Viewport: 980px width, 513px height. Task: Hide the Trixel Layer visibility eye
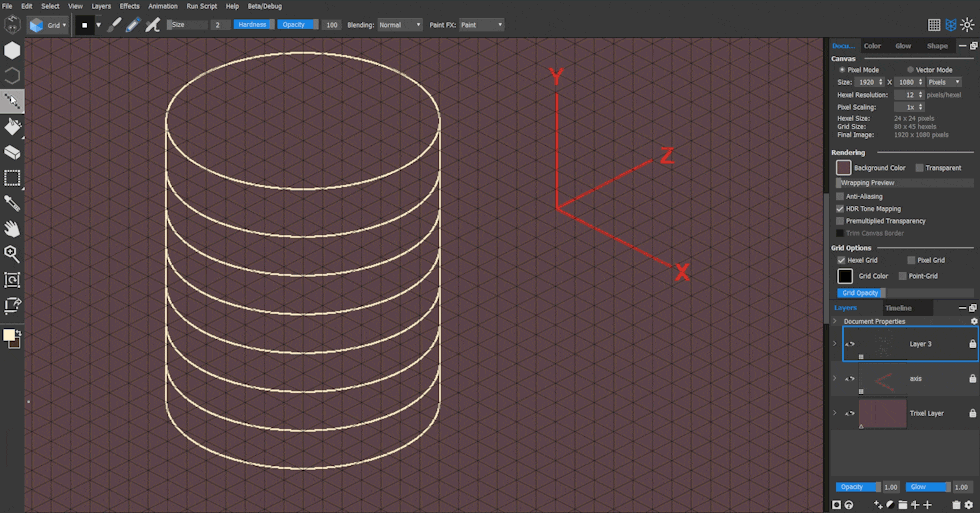(849, 413)
